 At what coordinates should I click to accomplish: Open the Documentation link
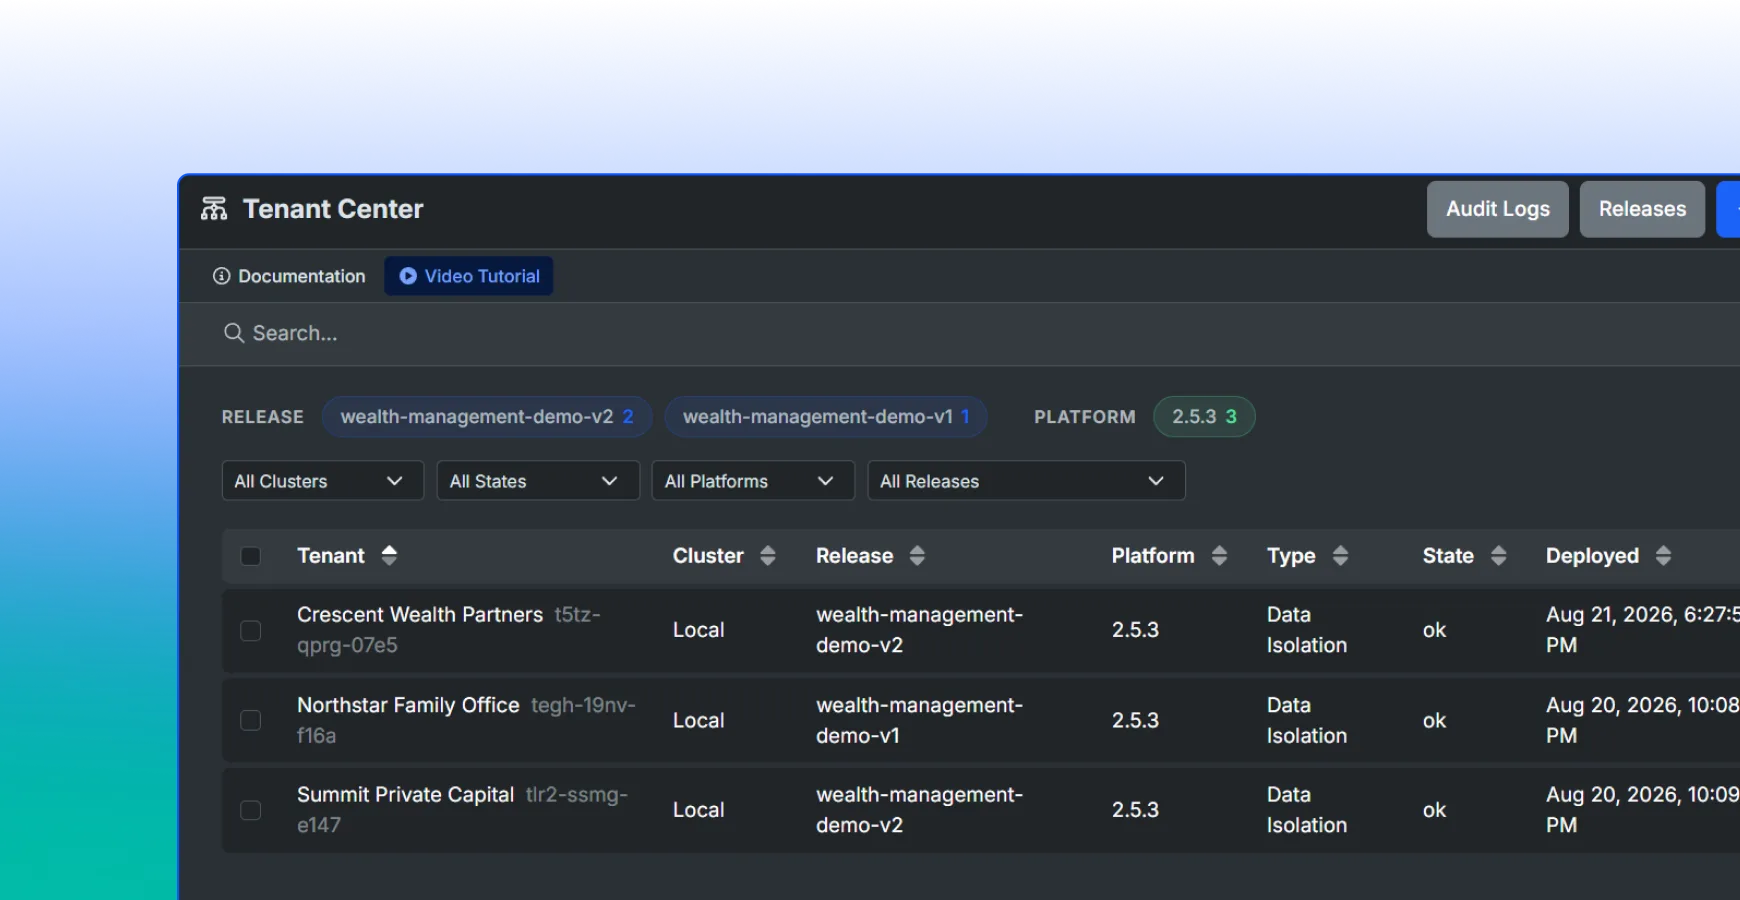(x=289, y=276)
